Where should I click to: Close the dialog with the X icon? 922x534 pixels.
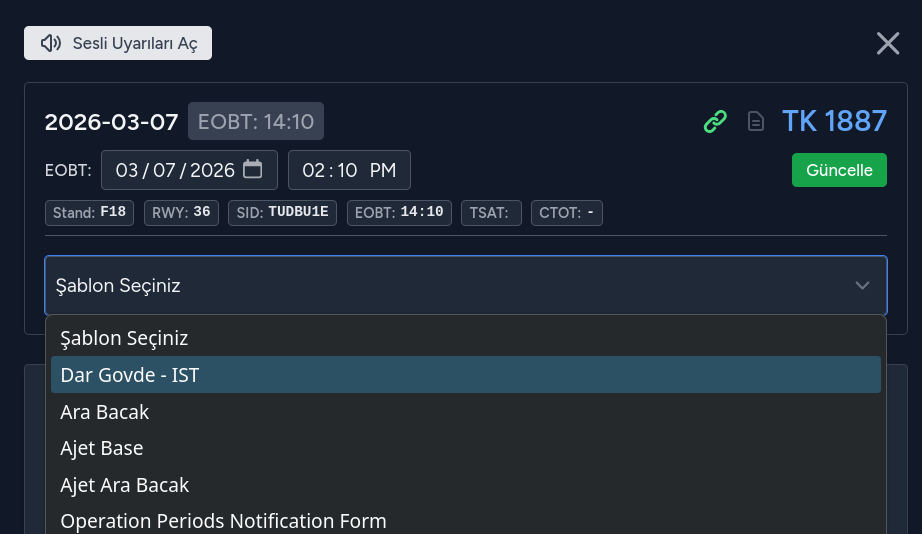tap(888, 43)
